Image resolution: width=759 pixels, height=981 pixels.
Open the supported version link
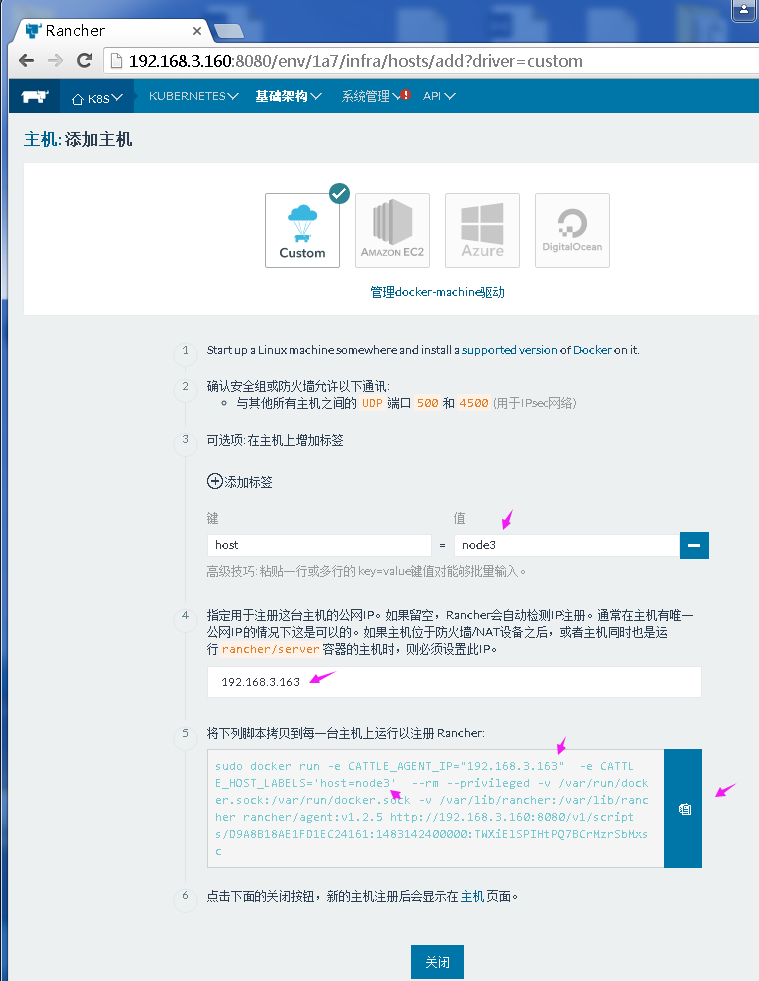point(509,350)
